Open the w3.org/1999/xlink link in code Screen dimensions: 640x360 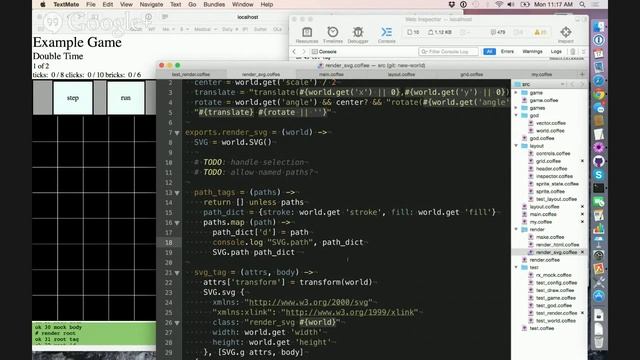349,312
